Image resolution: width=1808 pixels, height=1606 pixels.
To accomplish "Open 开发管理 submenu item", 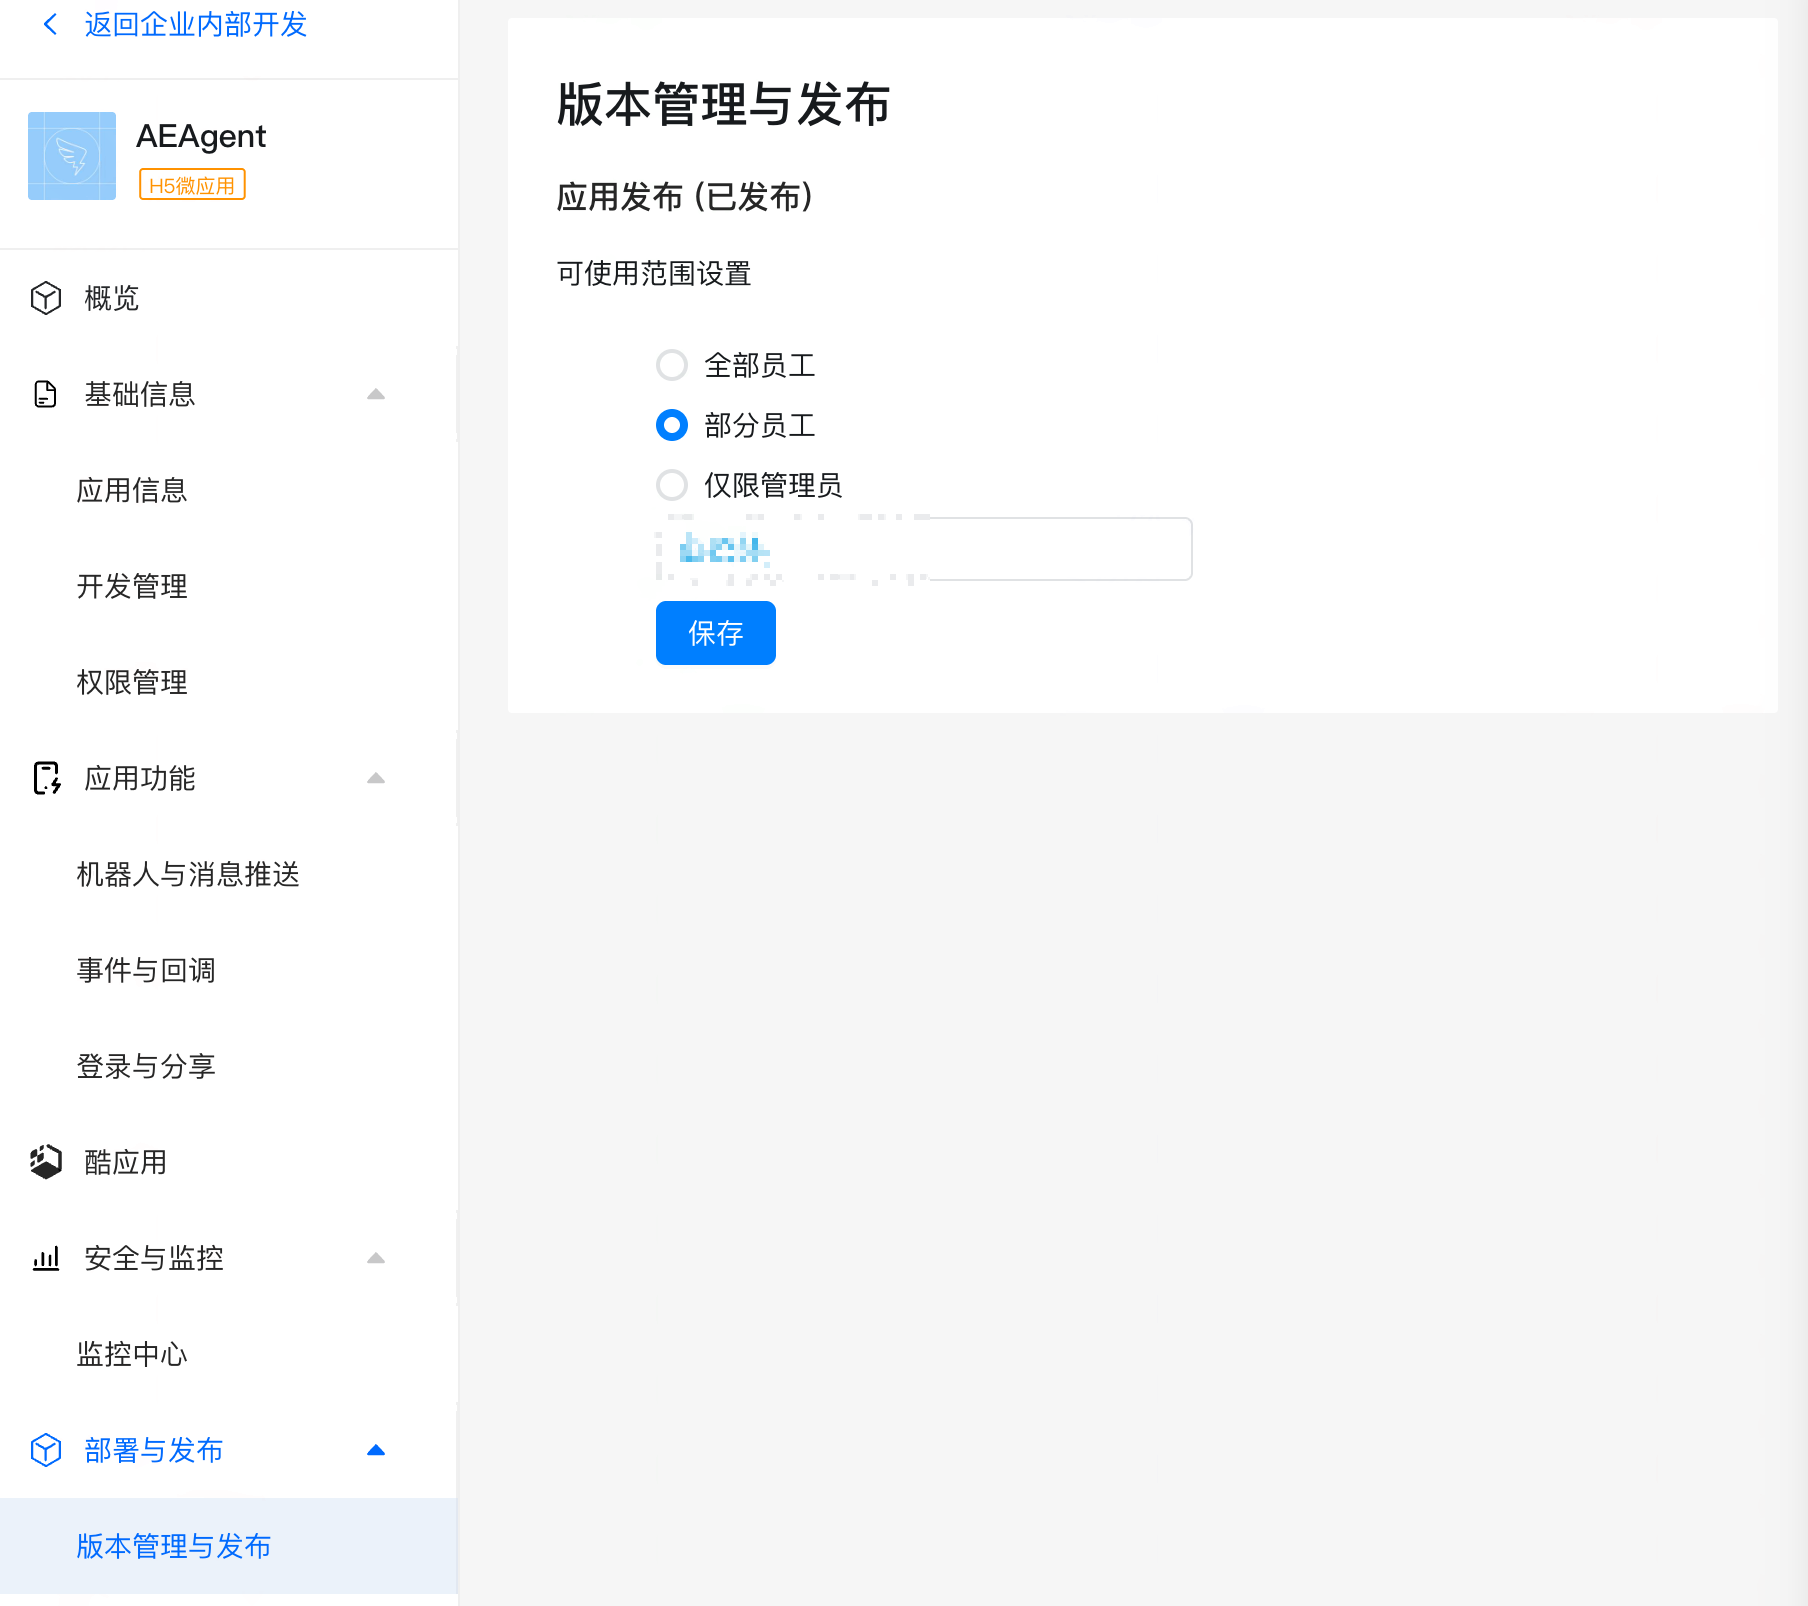I will (x=132, y=586).
